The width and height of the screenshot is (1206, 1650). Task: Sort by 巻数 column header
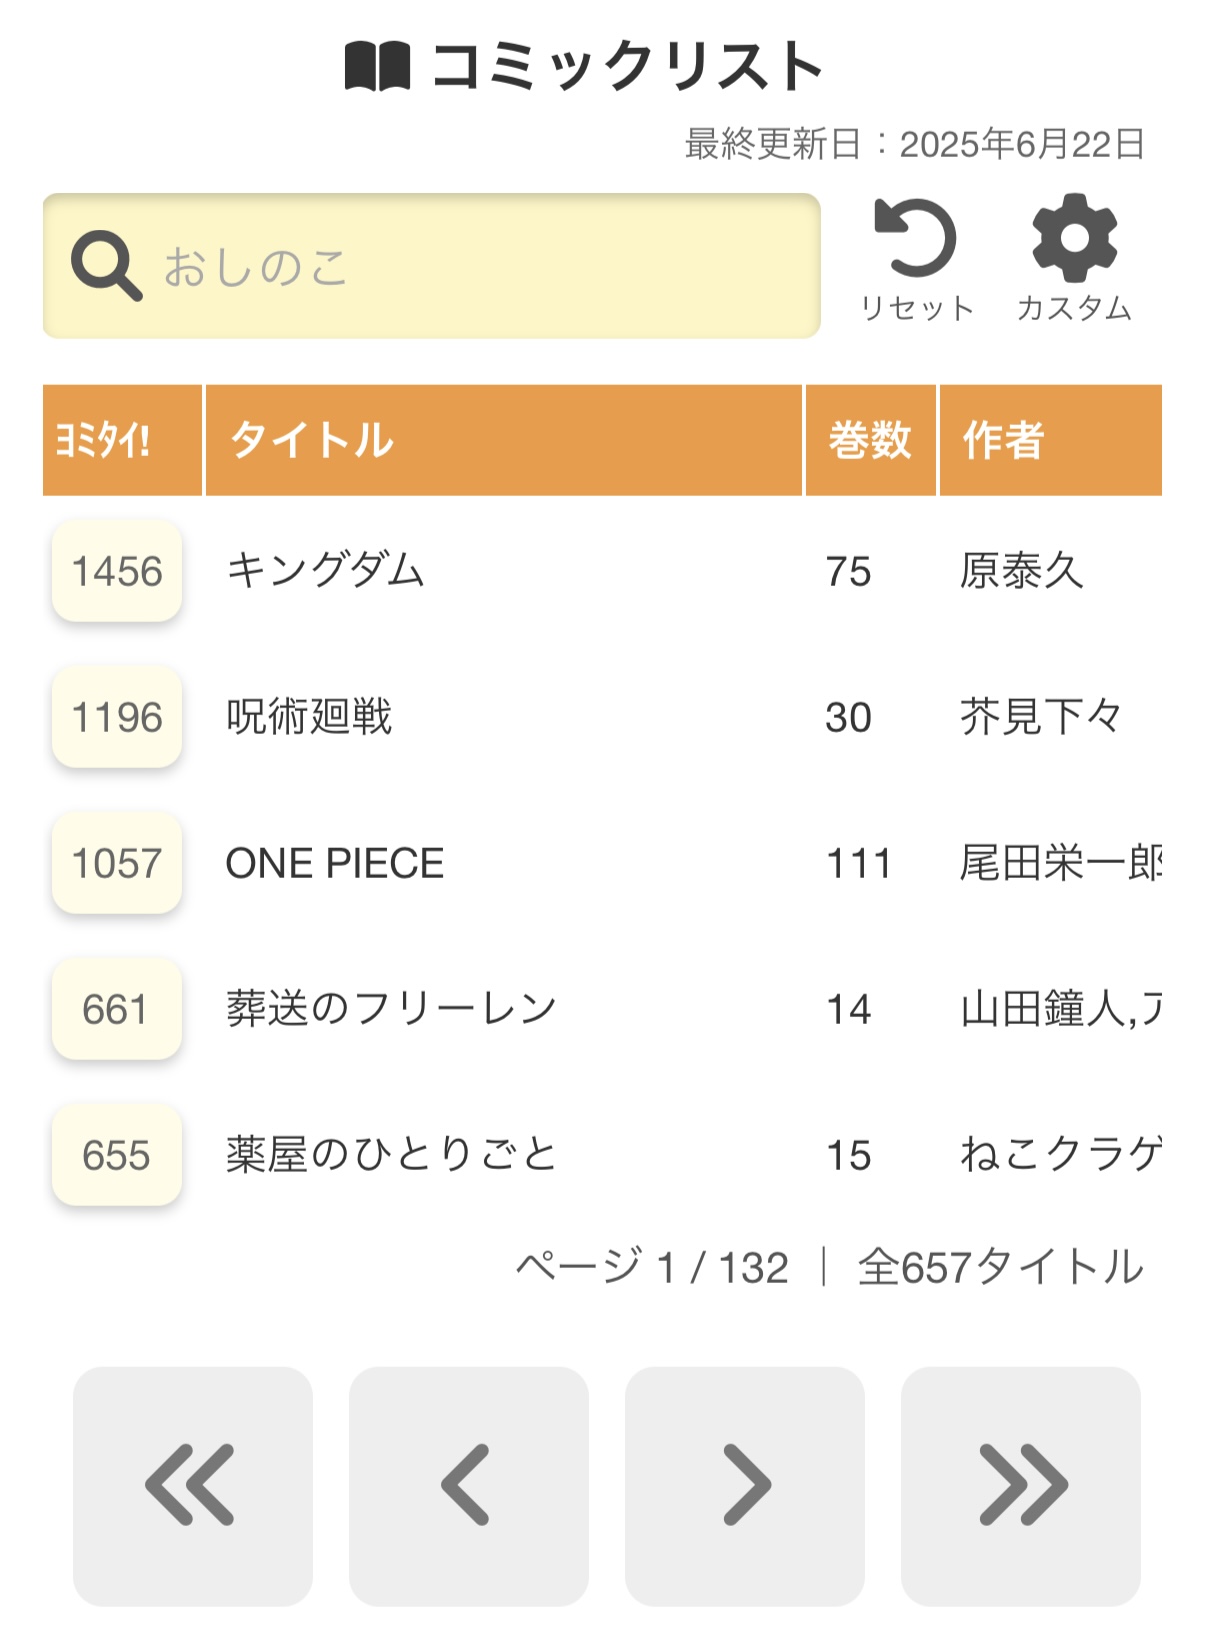pyautogui.click(x=871, y=440)
